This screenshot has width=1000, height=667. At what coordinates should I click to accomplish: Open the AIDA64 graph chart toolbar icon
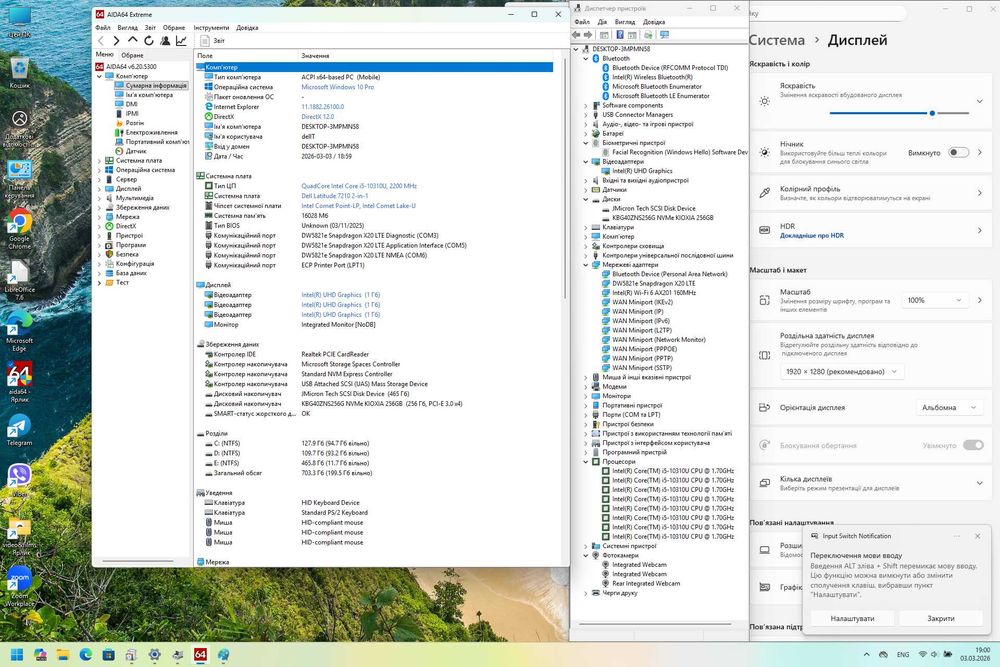click(182, 41)
